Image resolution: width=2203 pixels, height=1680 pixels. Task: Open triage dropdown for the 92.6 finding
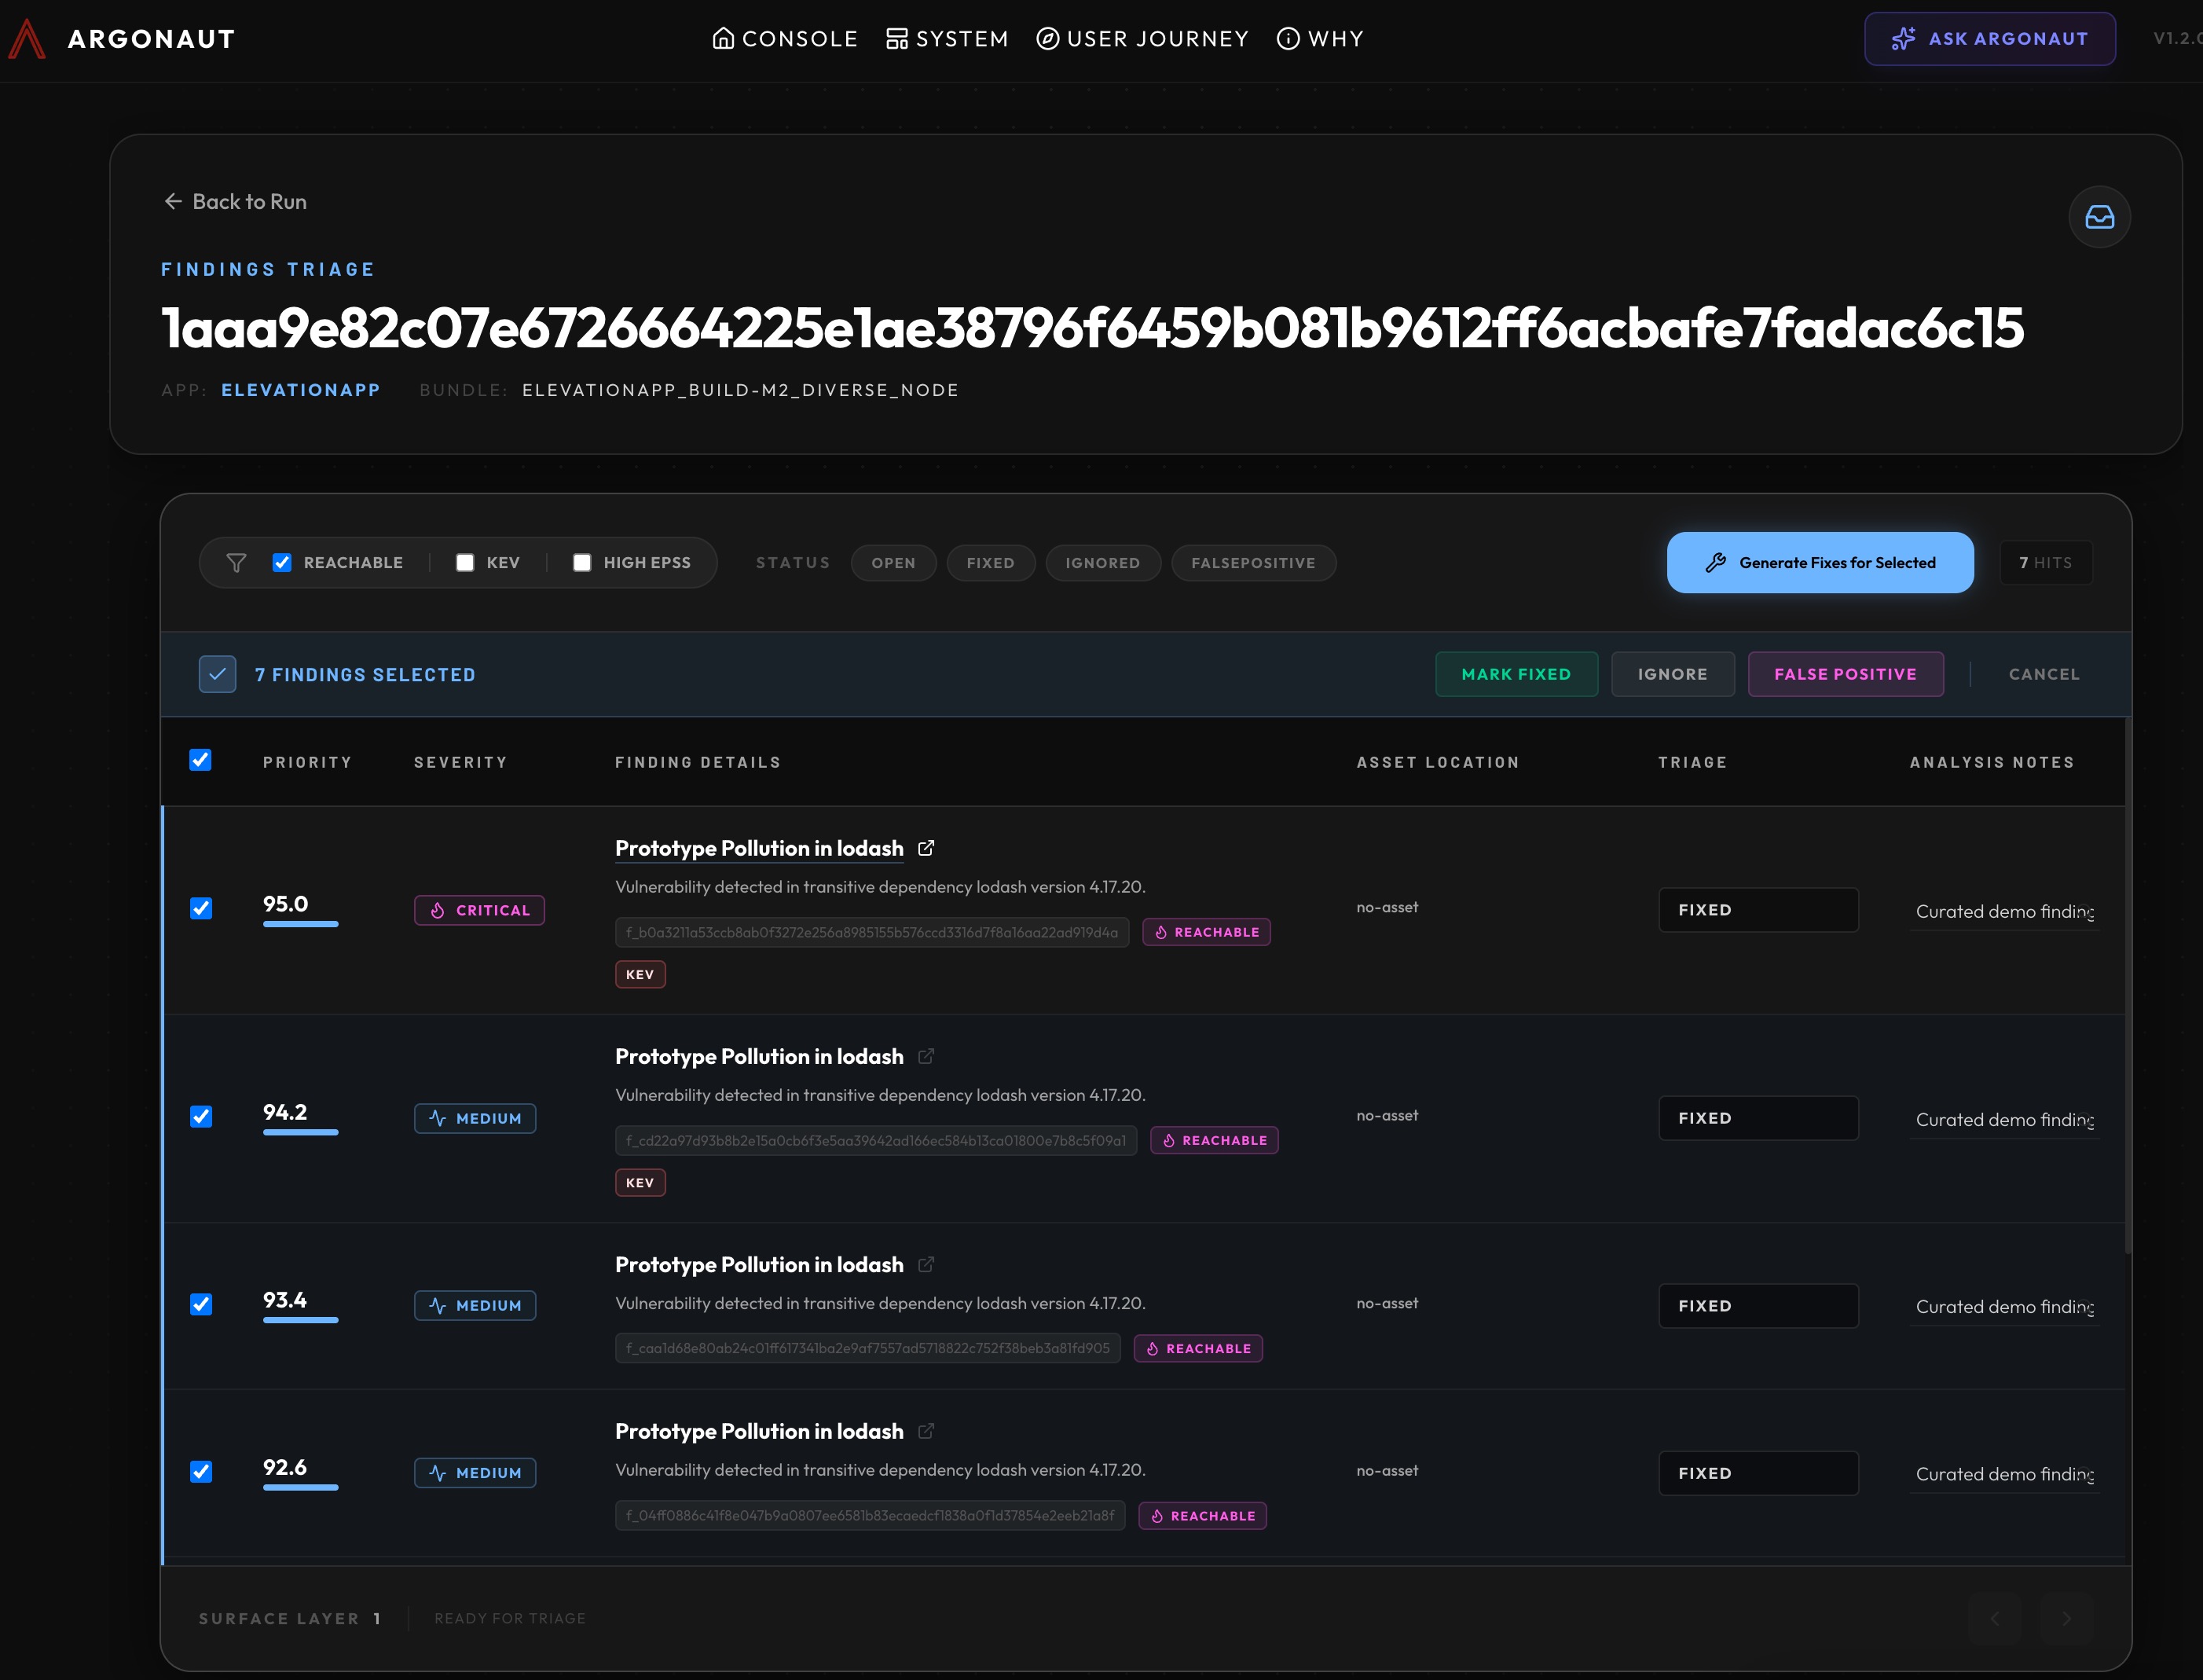[1757, 1473]
